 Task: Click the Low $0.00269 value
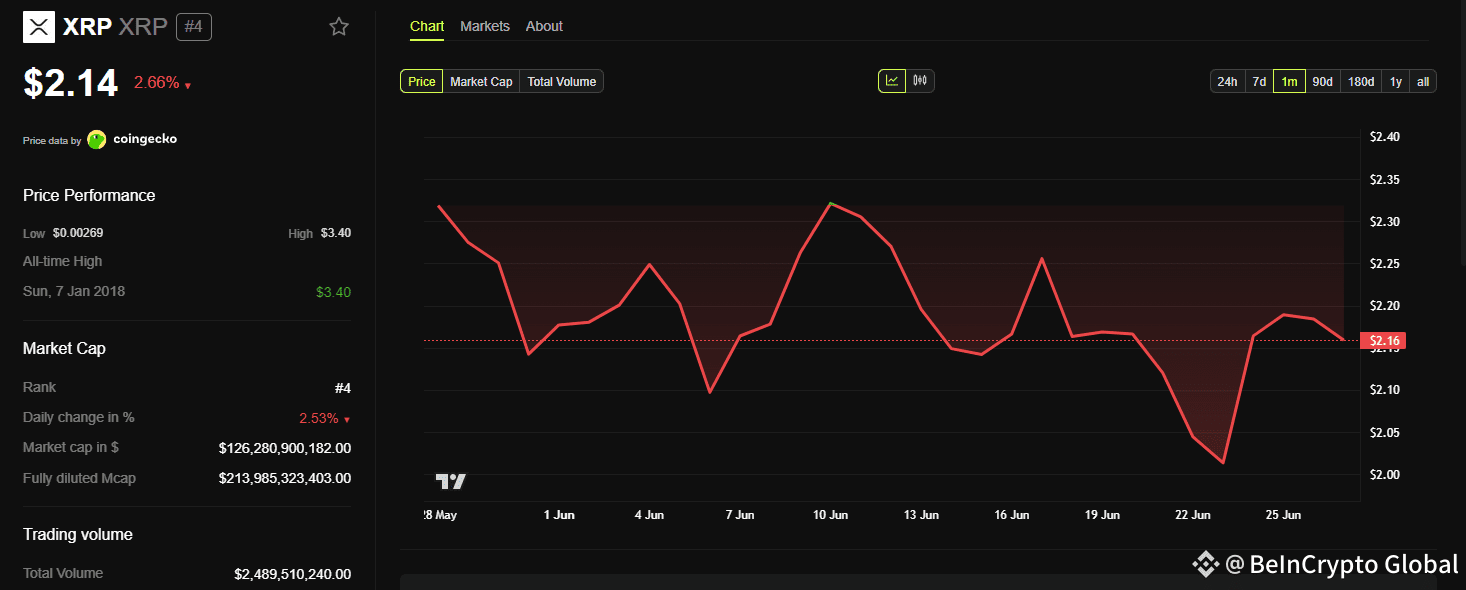78,233
